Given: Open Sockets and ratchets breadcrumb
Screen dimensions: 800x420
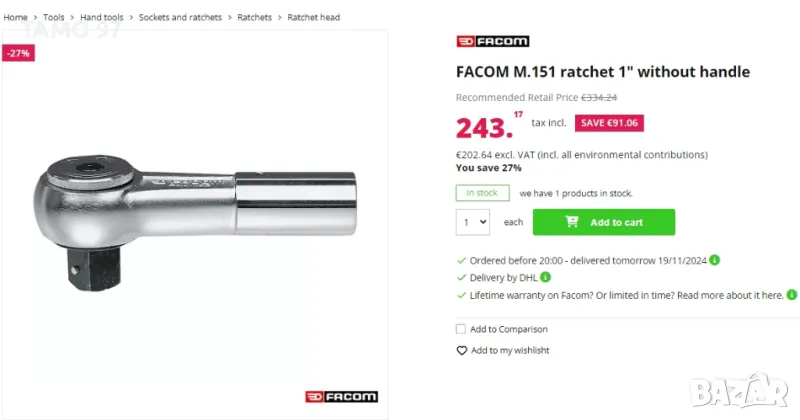Looking at the screenshot, I should coord(182,17).
